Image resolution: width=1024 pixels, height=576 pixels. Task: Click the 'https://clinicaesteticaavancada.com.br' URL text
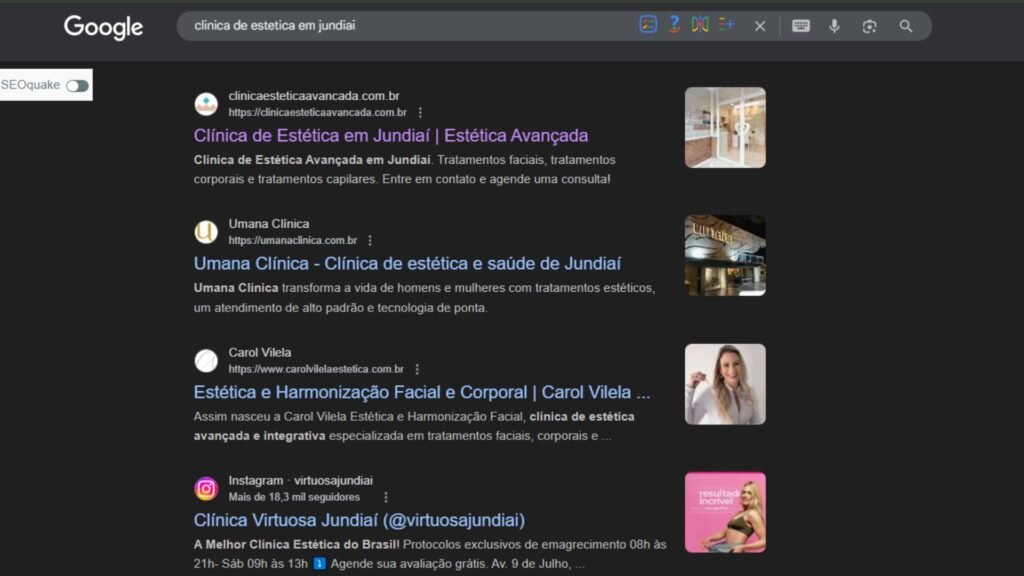pos(317,112)
